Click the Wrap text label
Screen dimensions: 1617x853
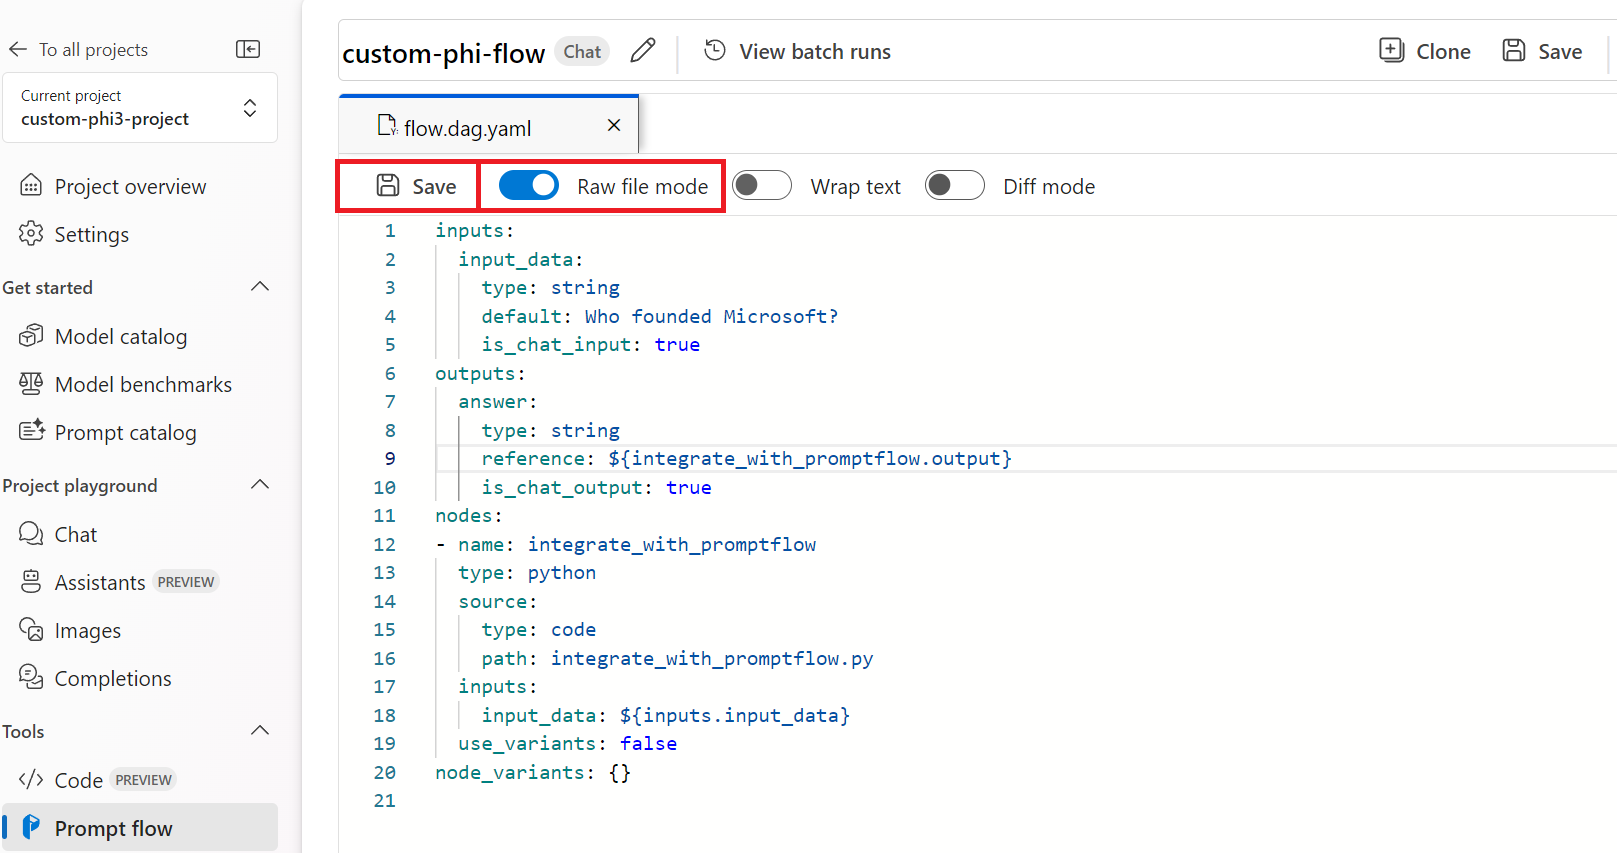pos(855,187)
